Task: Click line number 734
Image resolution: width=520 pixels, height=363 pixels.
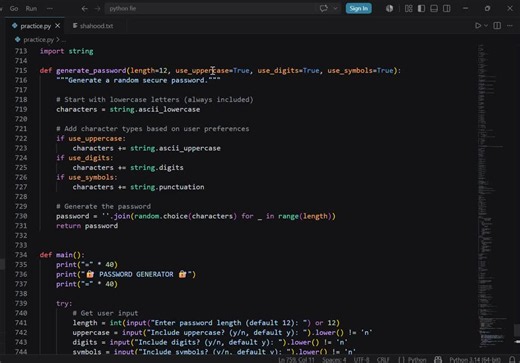Action: 21,255
